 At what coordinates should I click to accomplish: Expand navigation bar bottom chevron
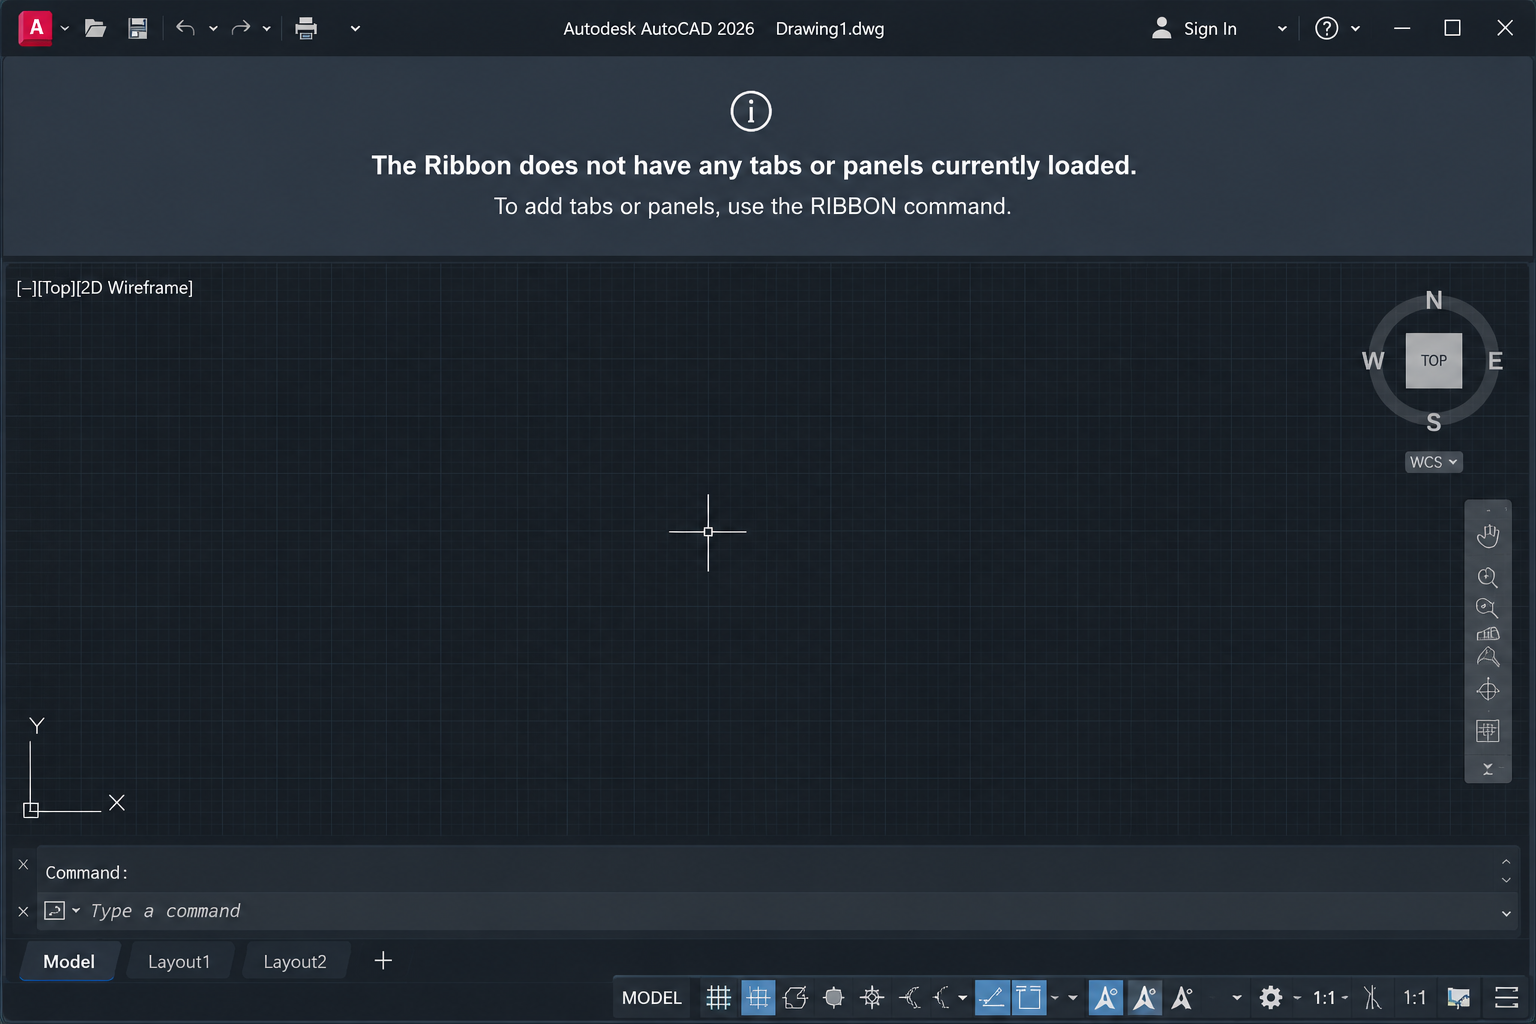(x=1488, y=769)
